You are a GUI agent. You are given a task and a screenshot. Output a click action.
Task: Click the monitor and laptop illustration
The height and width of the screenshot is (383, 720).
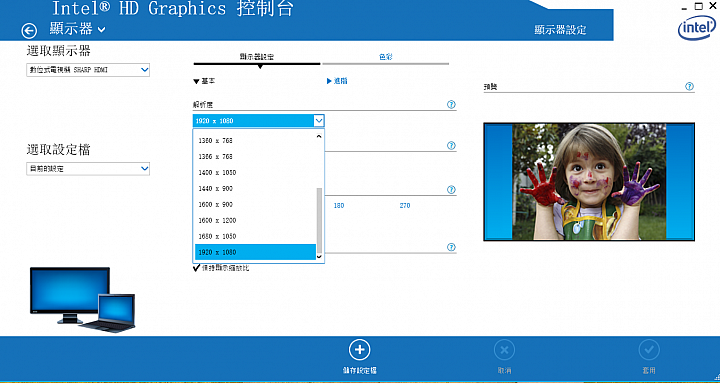pyautogui.click(x=82, y=299)
